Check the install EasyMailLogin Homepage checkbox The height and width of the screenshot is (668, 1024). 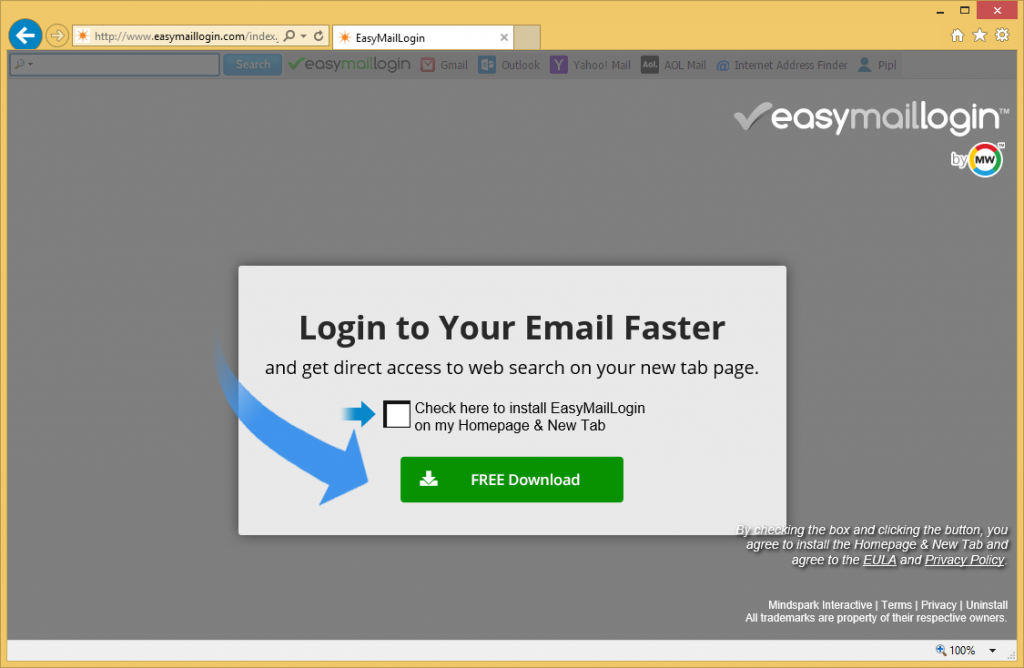click(396, 415)
